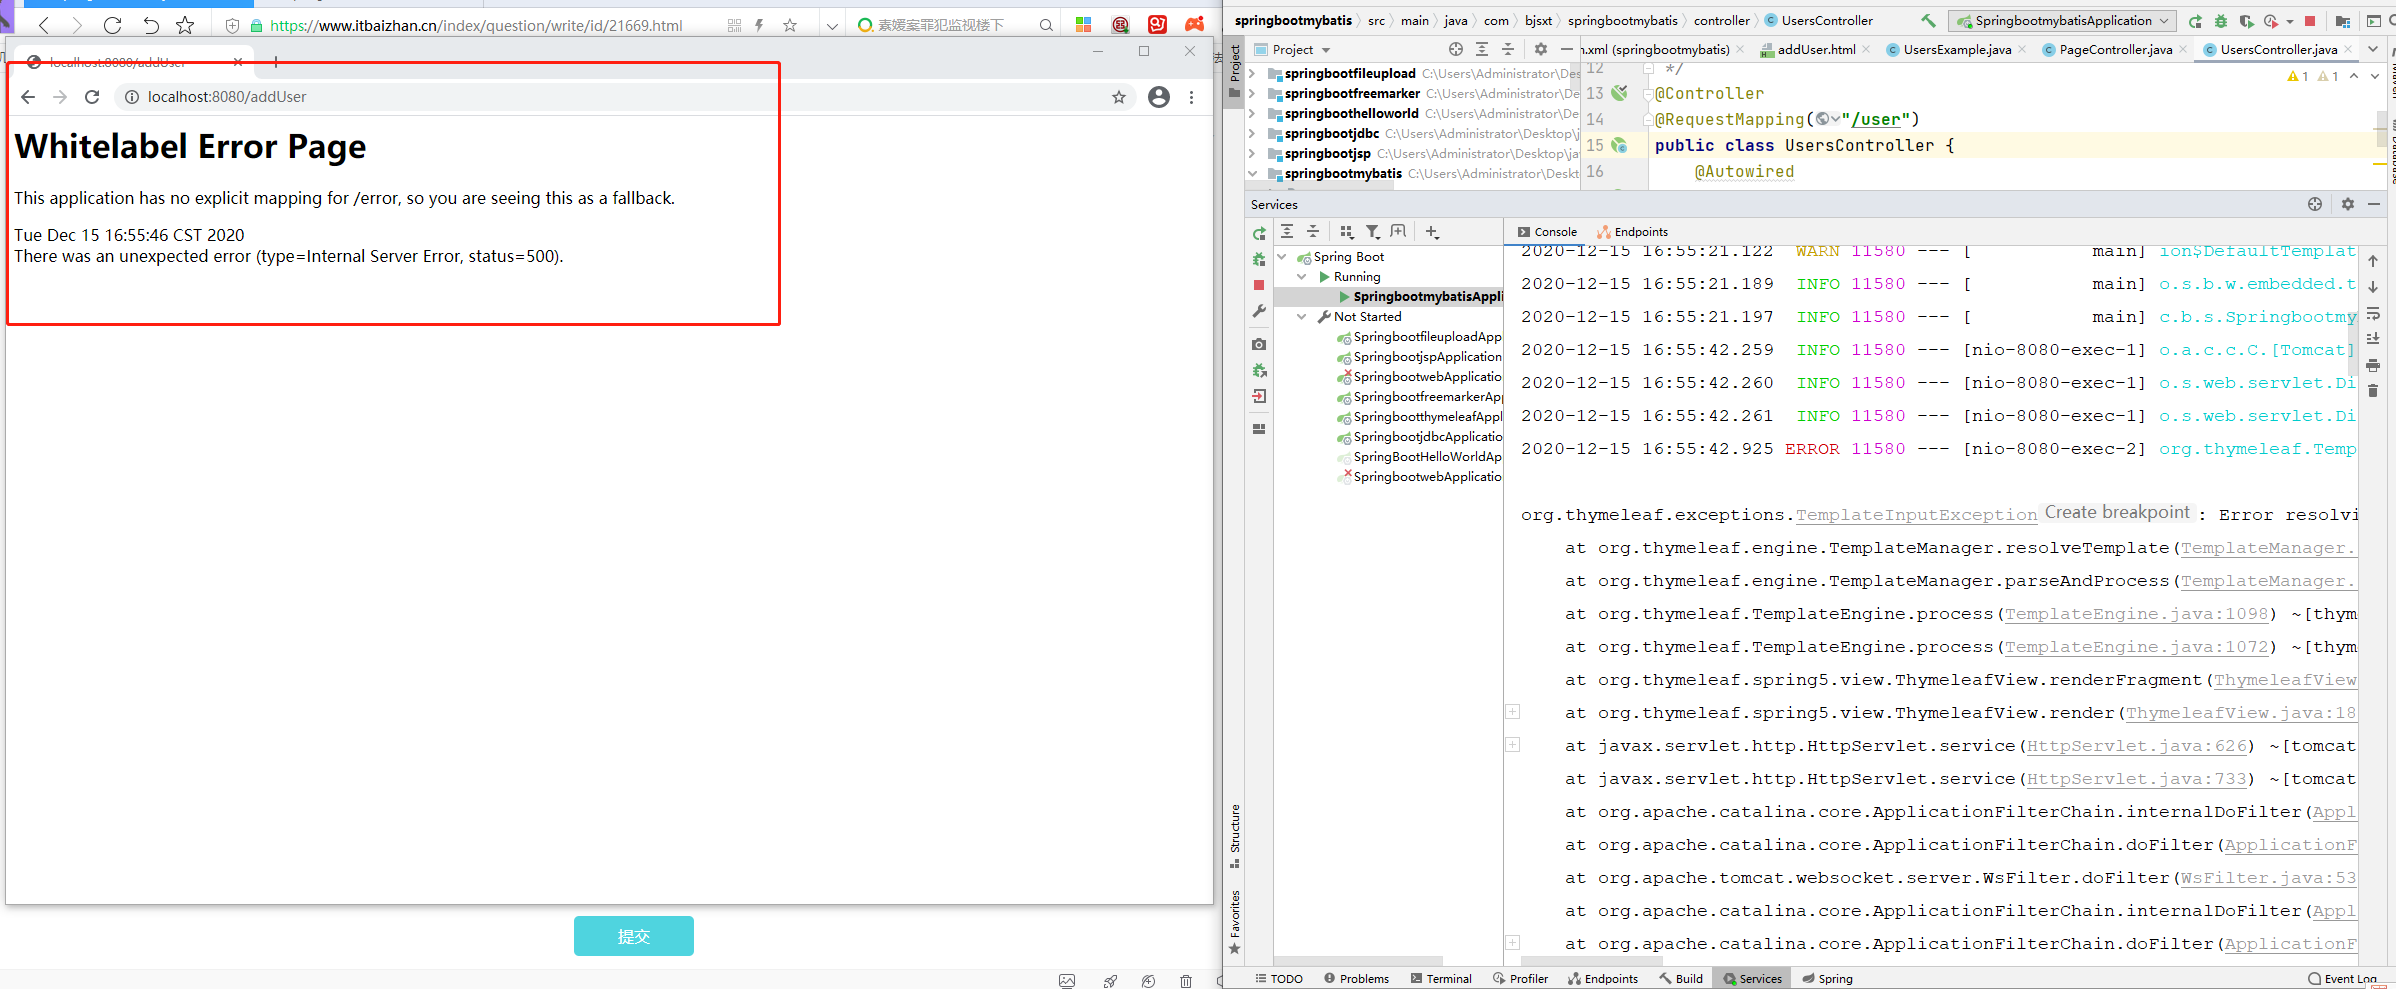Collapse the springbootmybatis project folder
This screenshot has height=989, width=2396.
tap(1252, 174)
